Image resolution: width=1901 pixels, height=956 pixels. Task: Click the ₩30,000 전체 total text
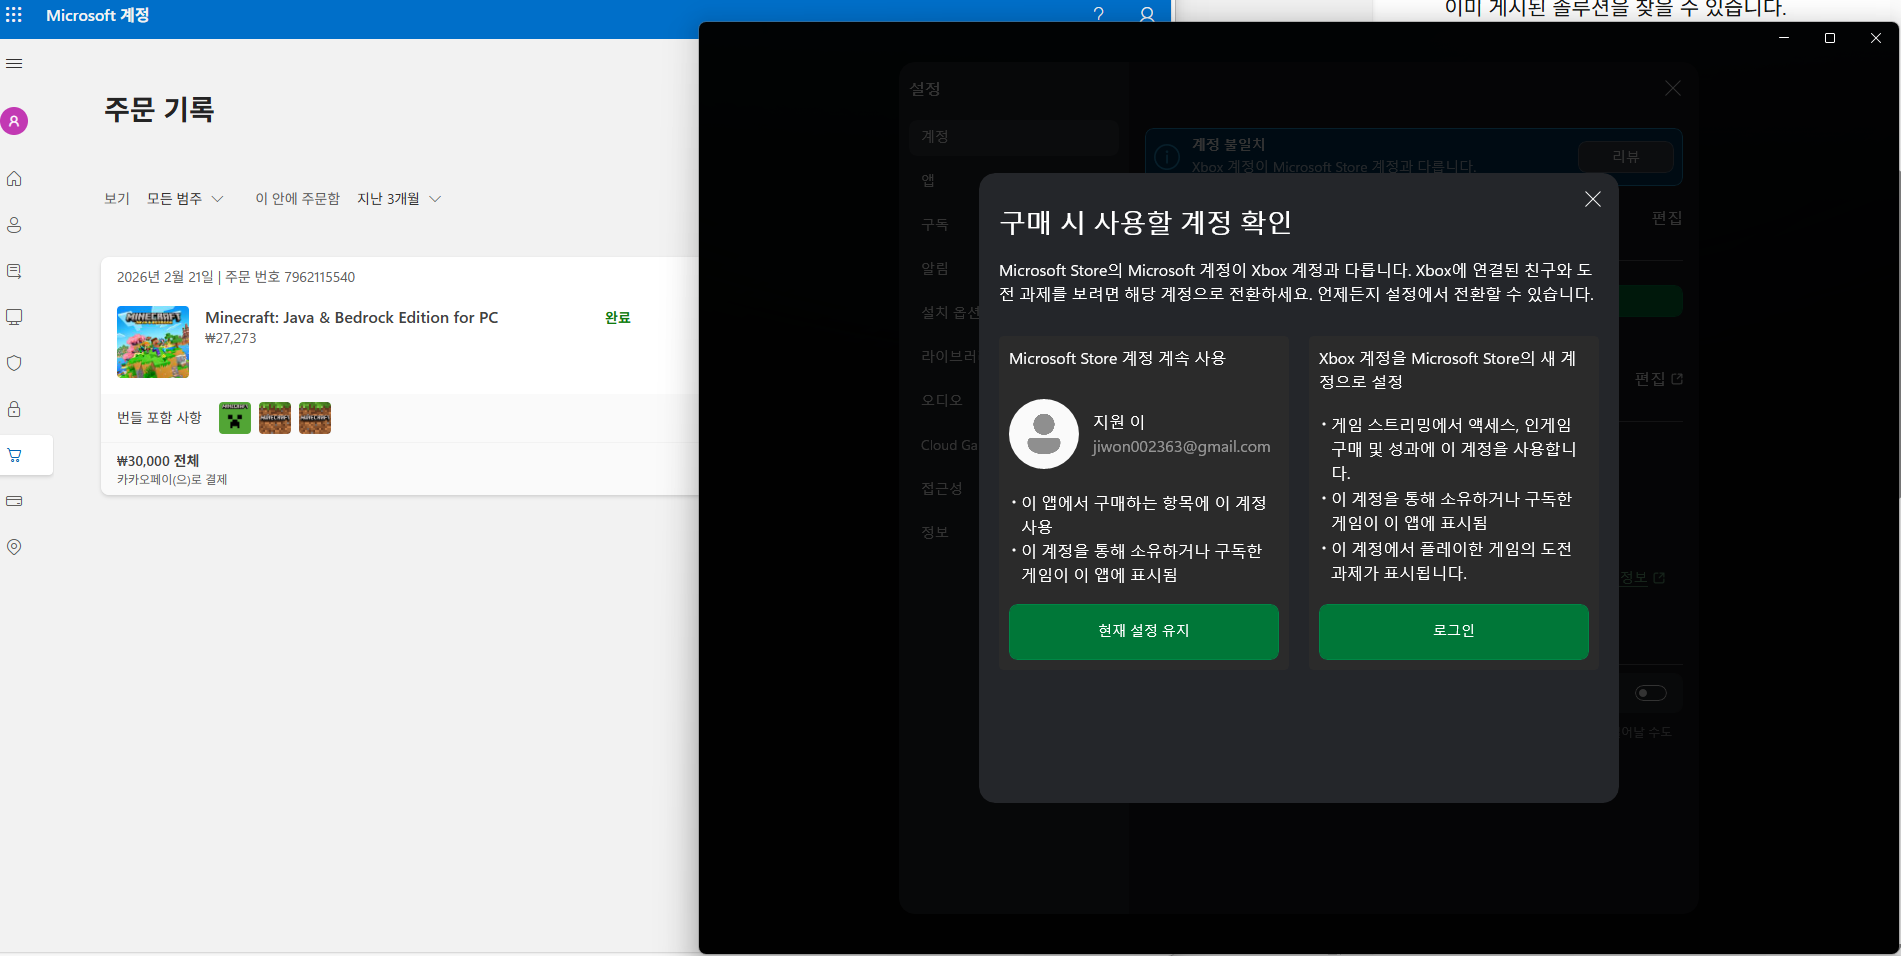click(x=158, y=461)
